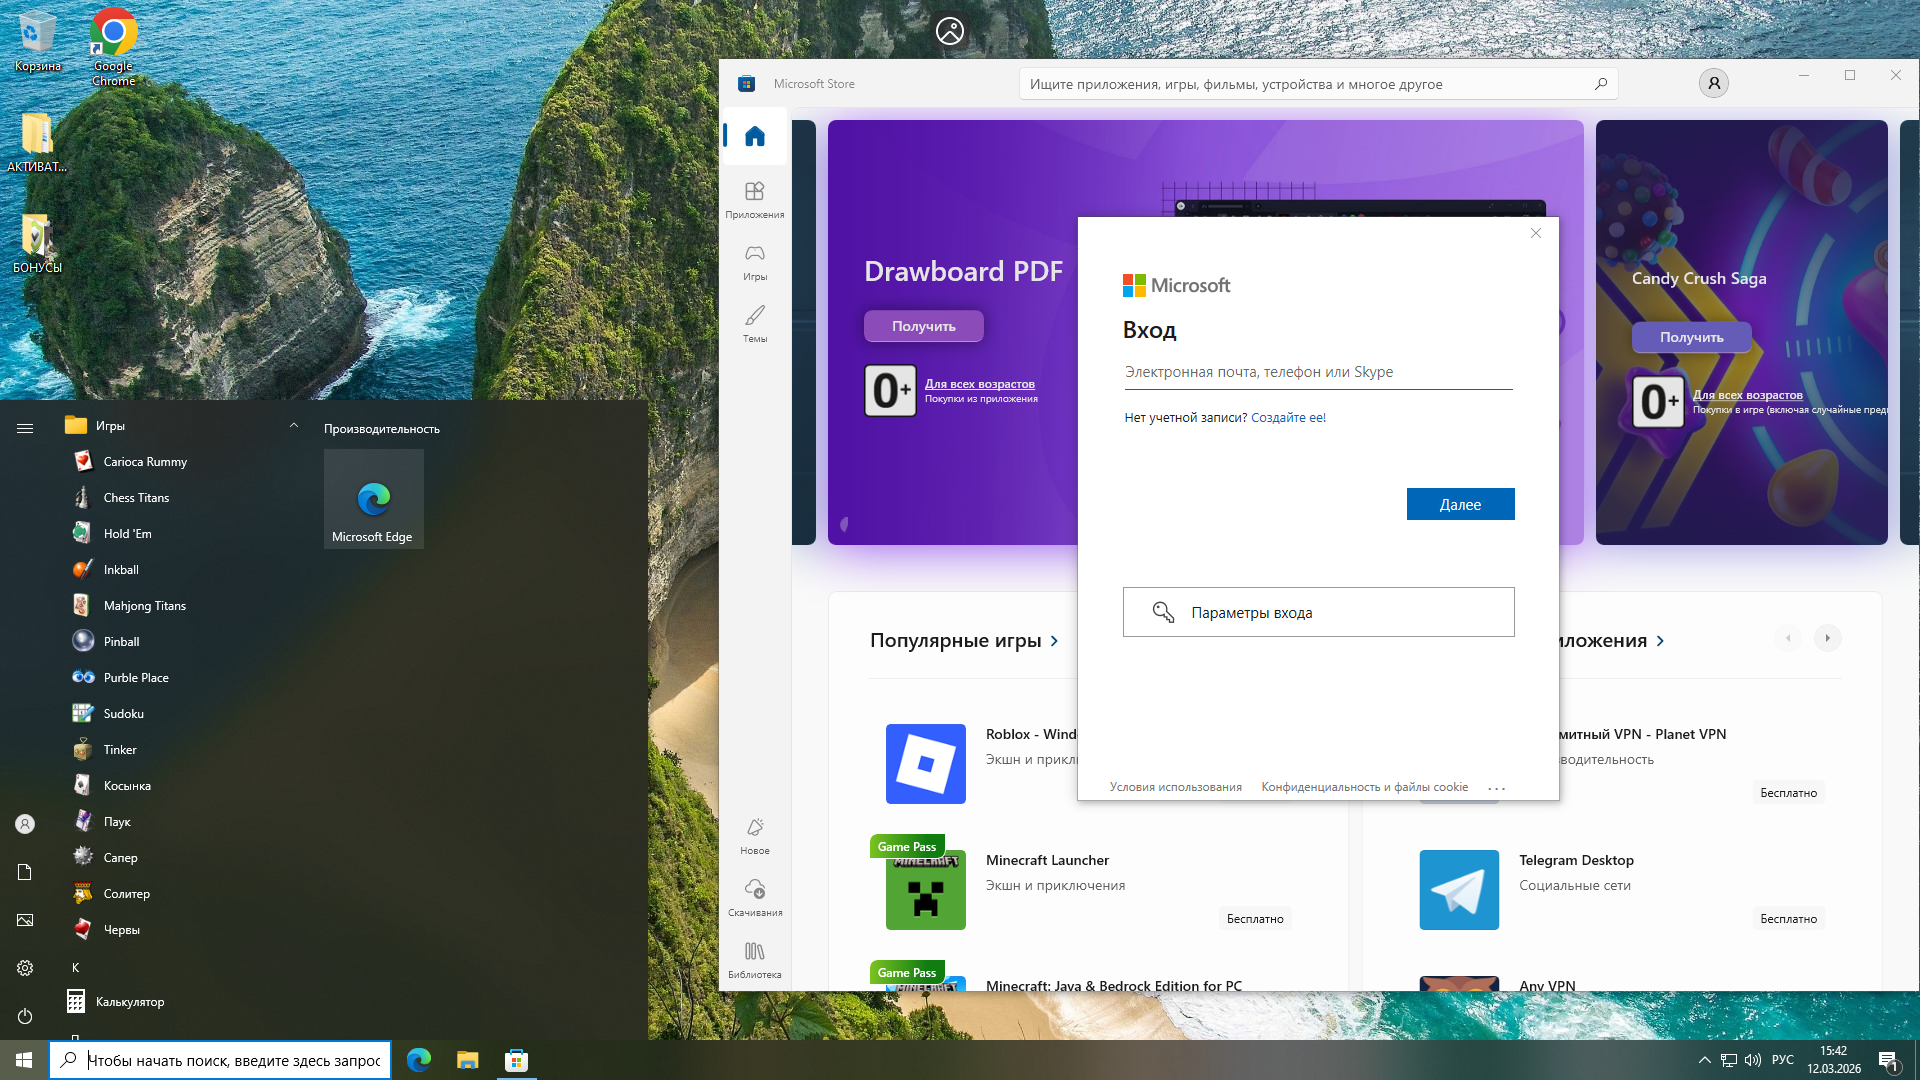Open the Home section in Store sidebar
1920x1080 pixels.
click(755, 136)
